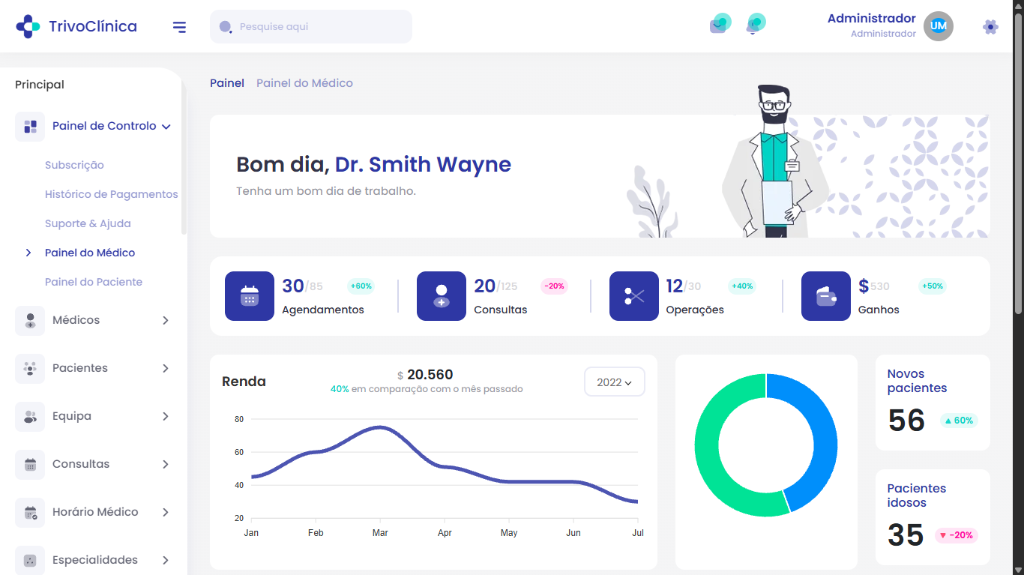Click the Administrador profile name

[x=871, y=18]
